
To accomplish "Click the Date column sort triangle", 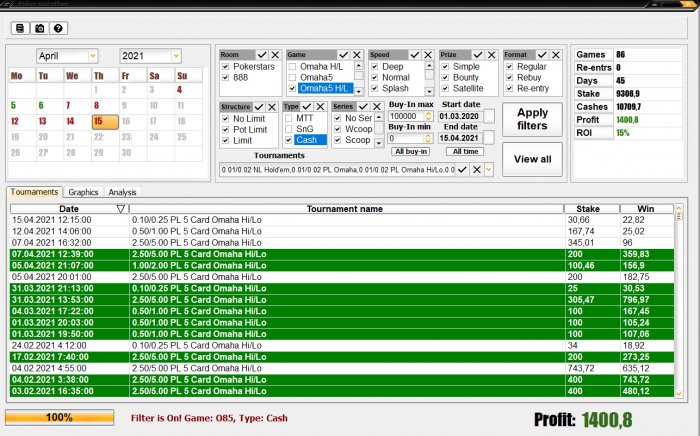I will pyautogui.click(x=121, y=209).
